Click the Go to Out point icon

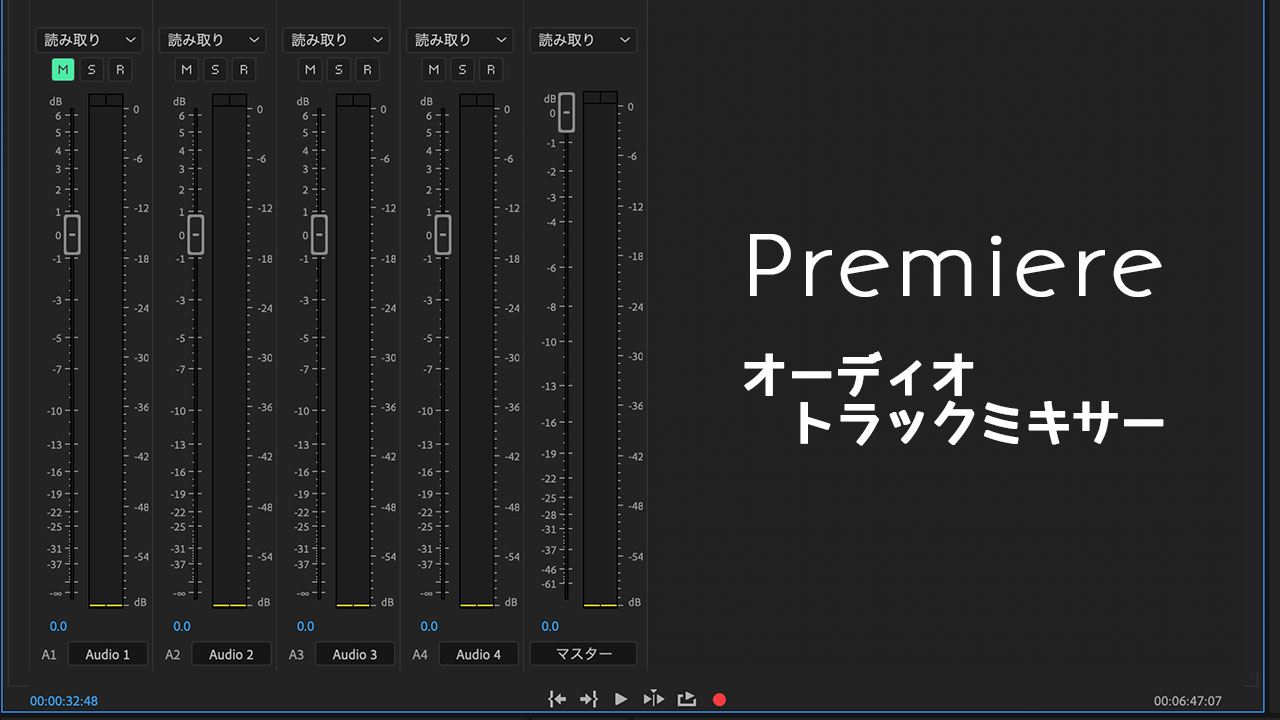click(x=589, y=699)
